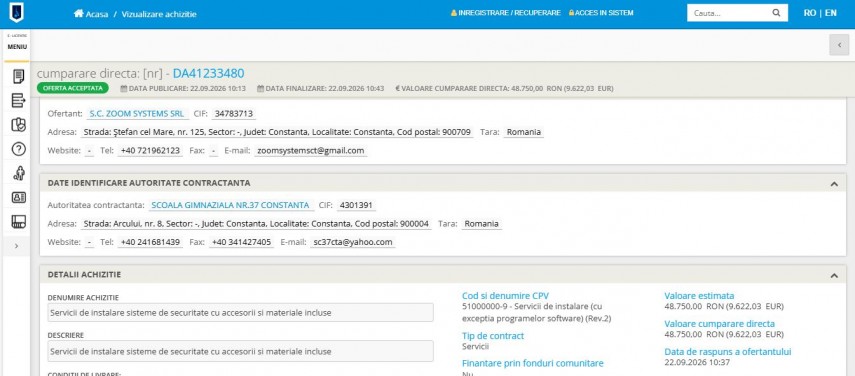Collapse the Detalii Achizitie section
The image size is (855, 376).
point(834,276)
